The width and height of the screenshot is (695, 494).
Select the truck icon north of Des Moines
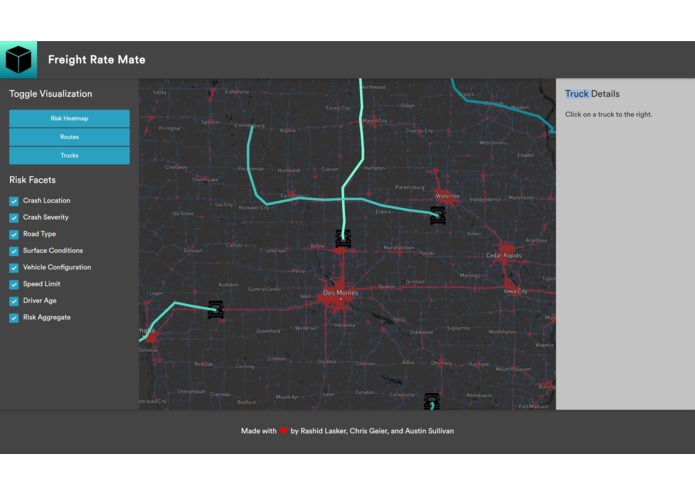click(x=343, y=238)
